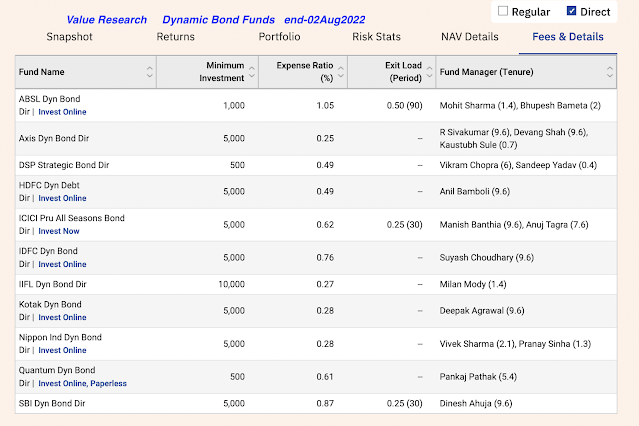Uncheck the Direct plan checkbox
The width and height of the screenshot is (639, 426).
(571, 11)
